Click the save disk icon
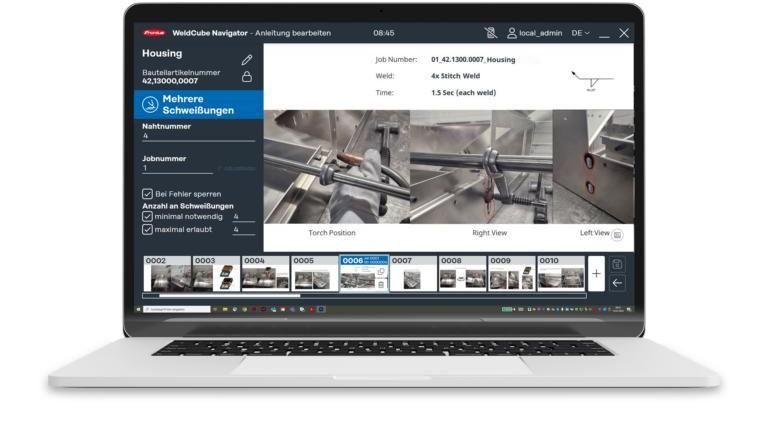Viewport: 768px width, 432px height. 617,264
